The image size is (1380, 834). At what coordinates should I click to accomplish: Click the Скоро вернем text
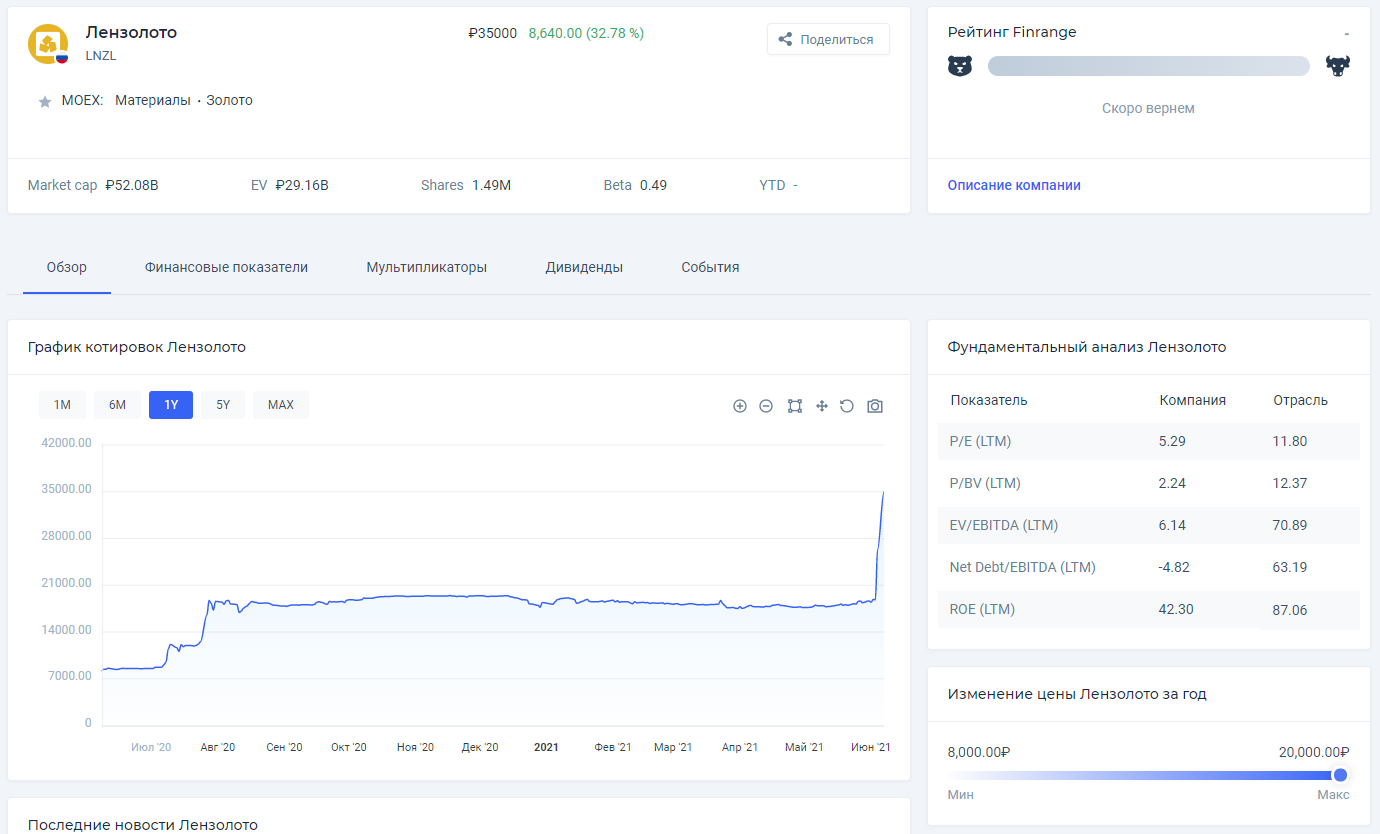pyautogui.click(x=1148, y=108)
